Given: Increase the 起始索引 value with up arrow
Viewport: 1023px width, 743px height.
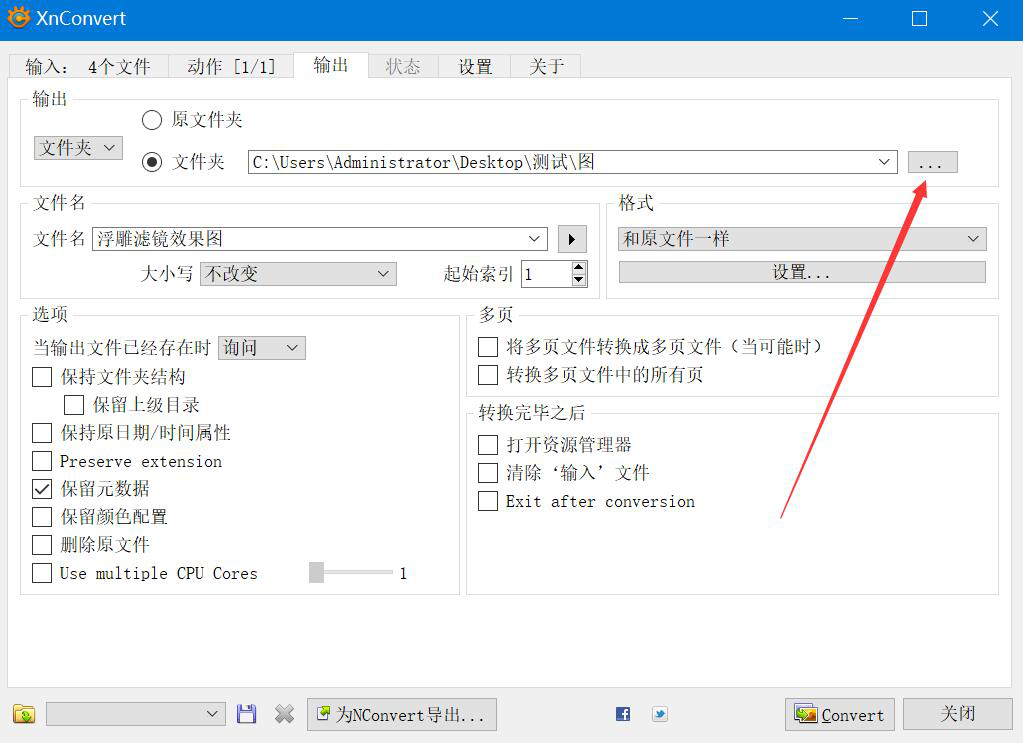Looking at the screenshot, I should coord(579,267).
